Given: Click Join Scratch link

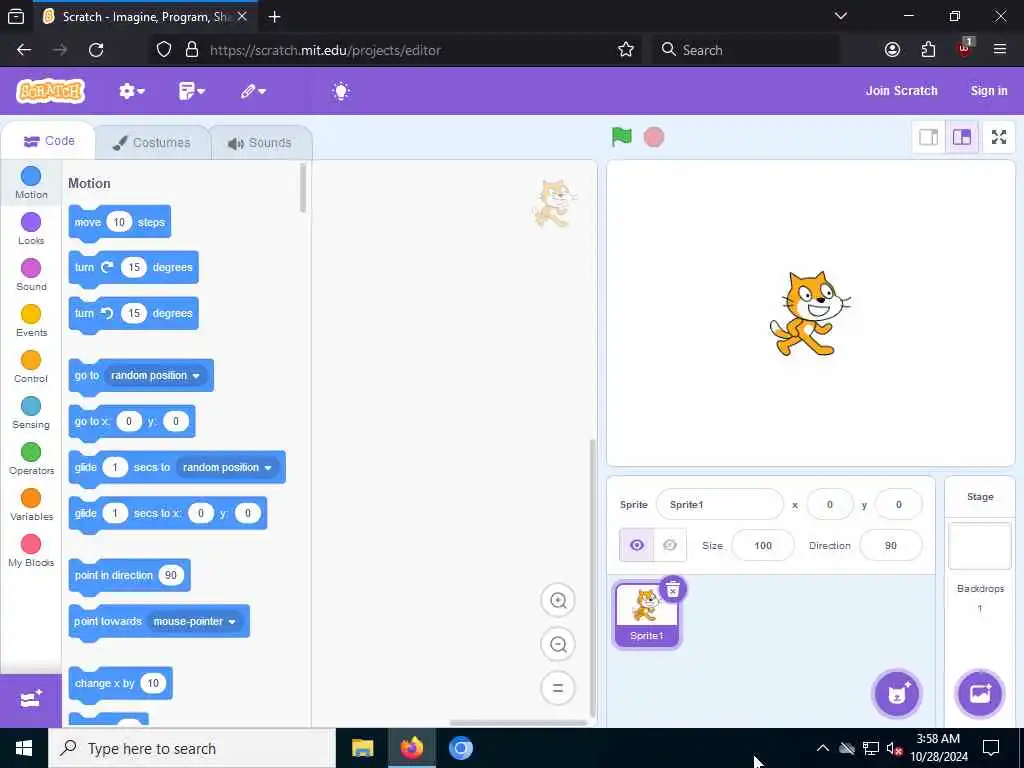Looking at the screenshot, I should click(x=901, y=91).
